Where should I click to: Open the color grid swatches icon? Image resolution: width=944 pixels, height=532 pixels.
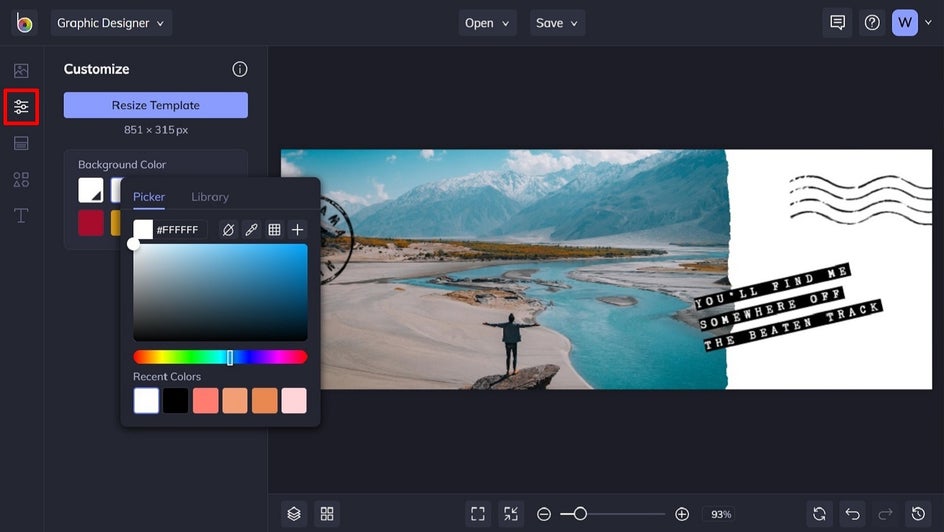coord(275,229)
